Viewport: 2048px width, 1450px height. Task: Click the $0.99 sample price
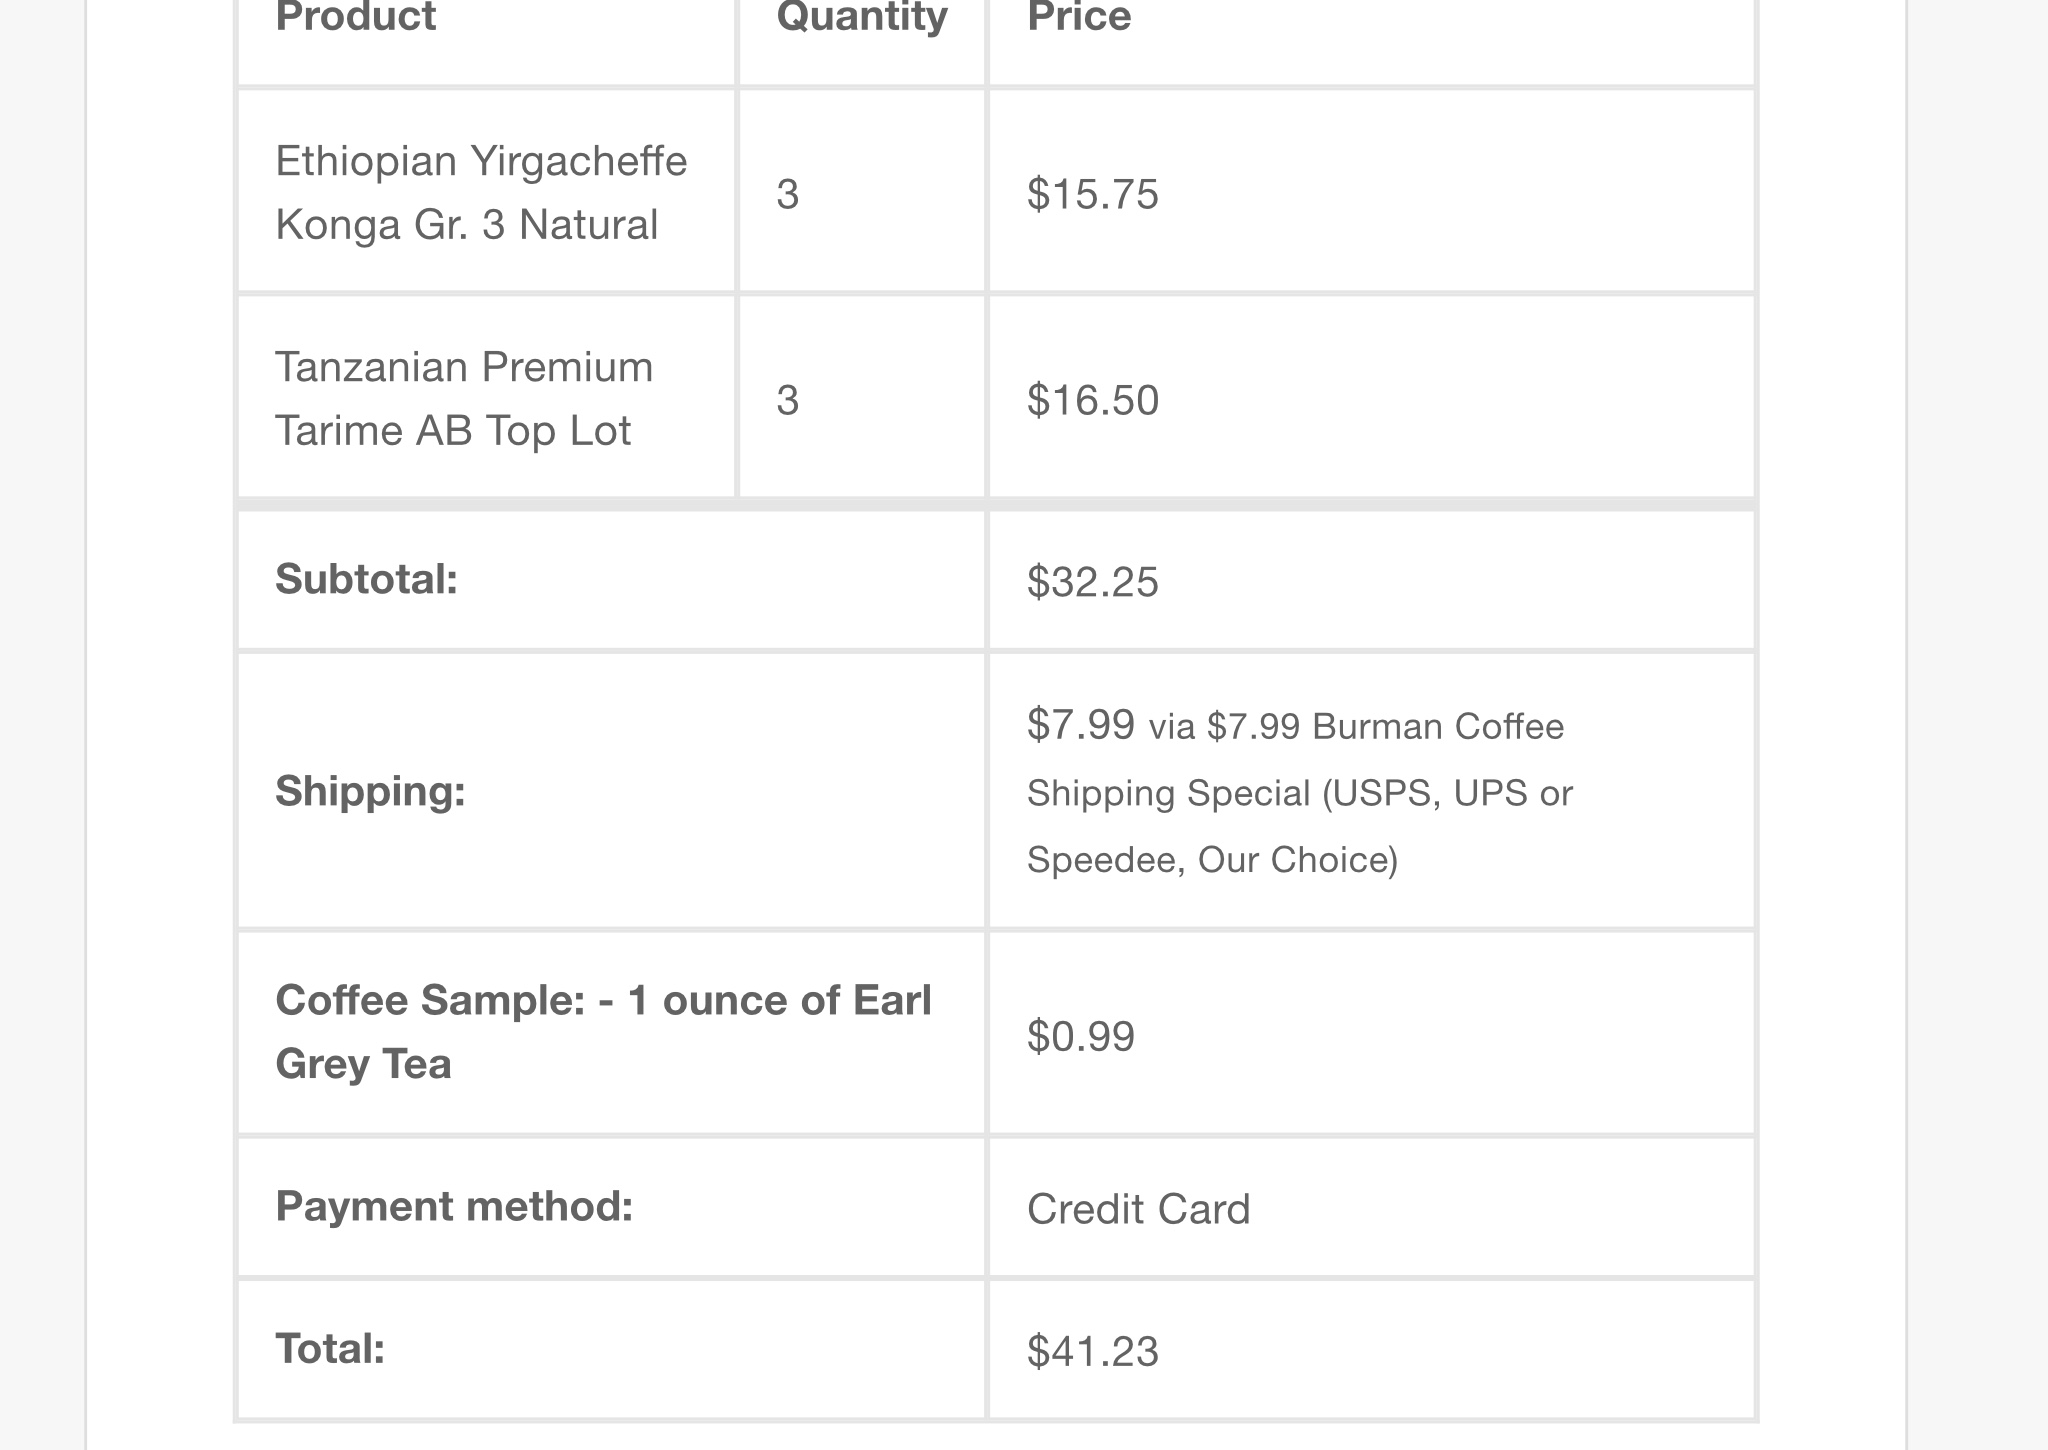tap(1081, 1036)
